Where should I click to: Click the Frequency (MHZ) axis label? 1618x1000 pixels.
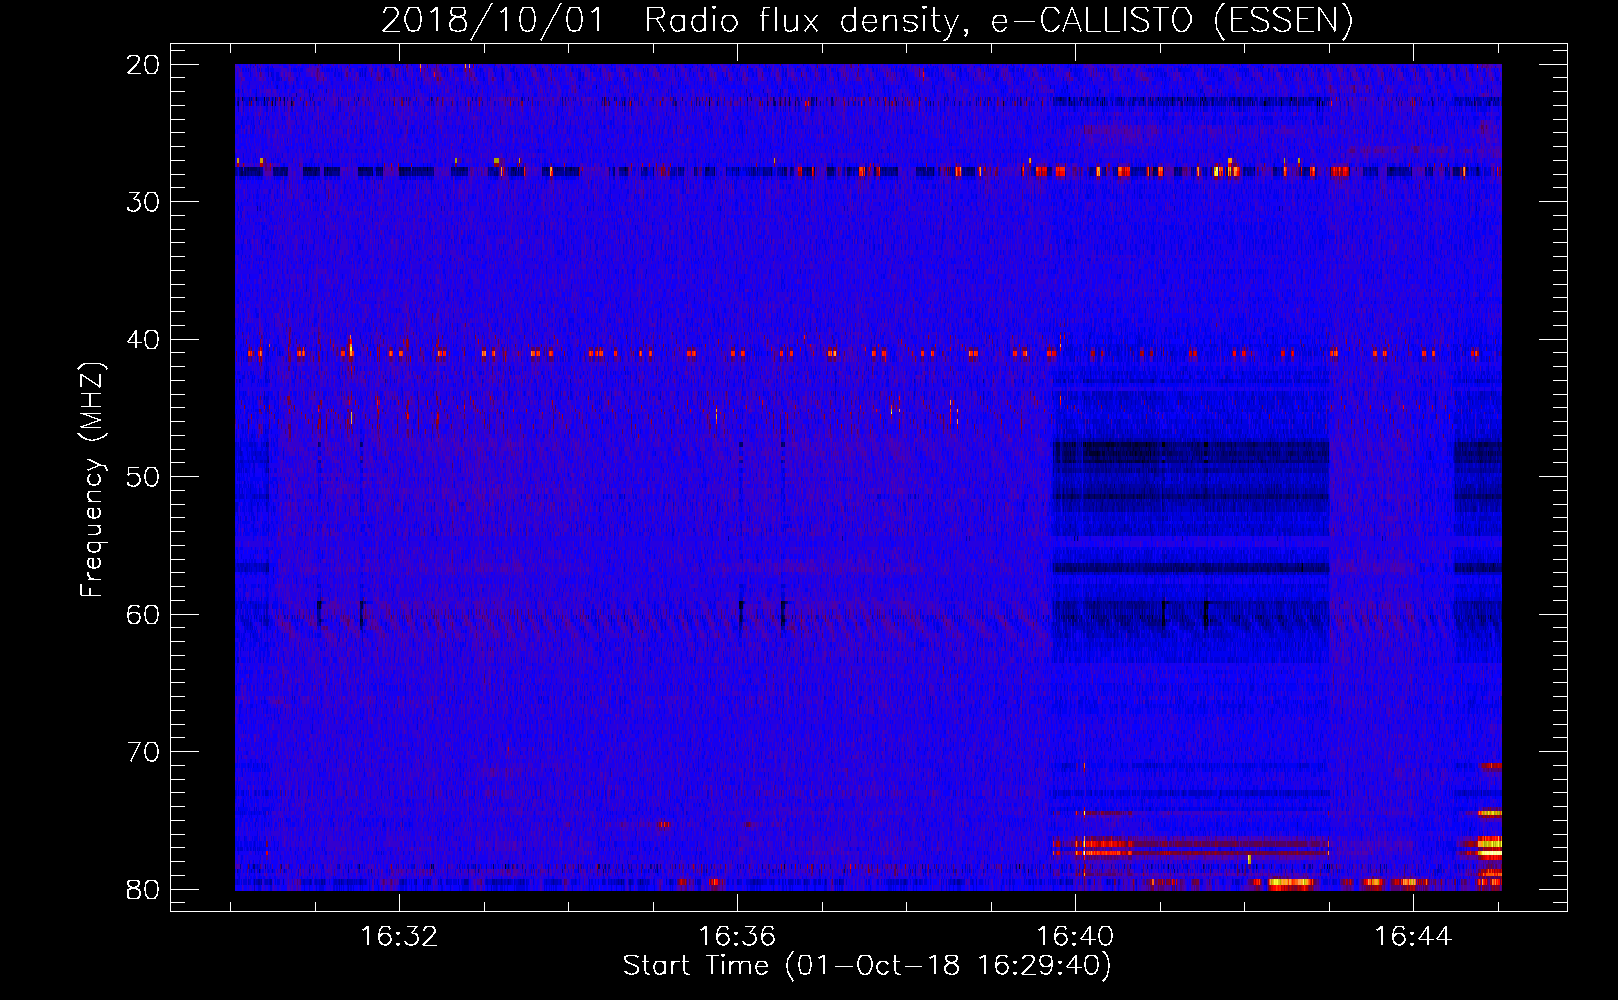pos(91,480)
